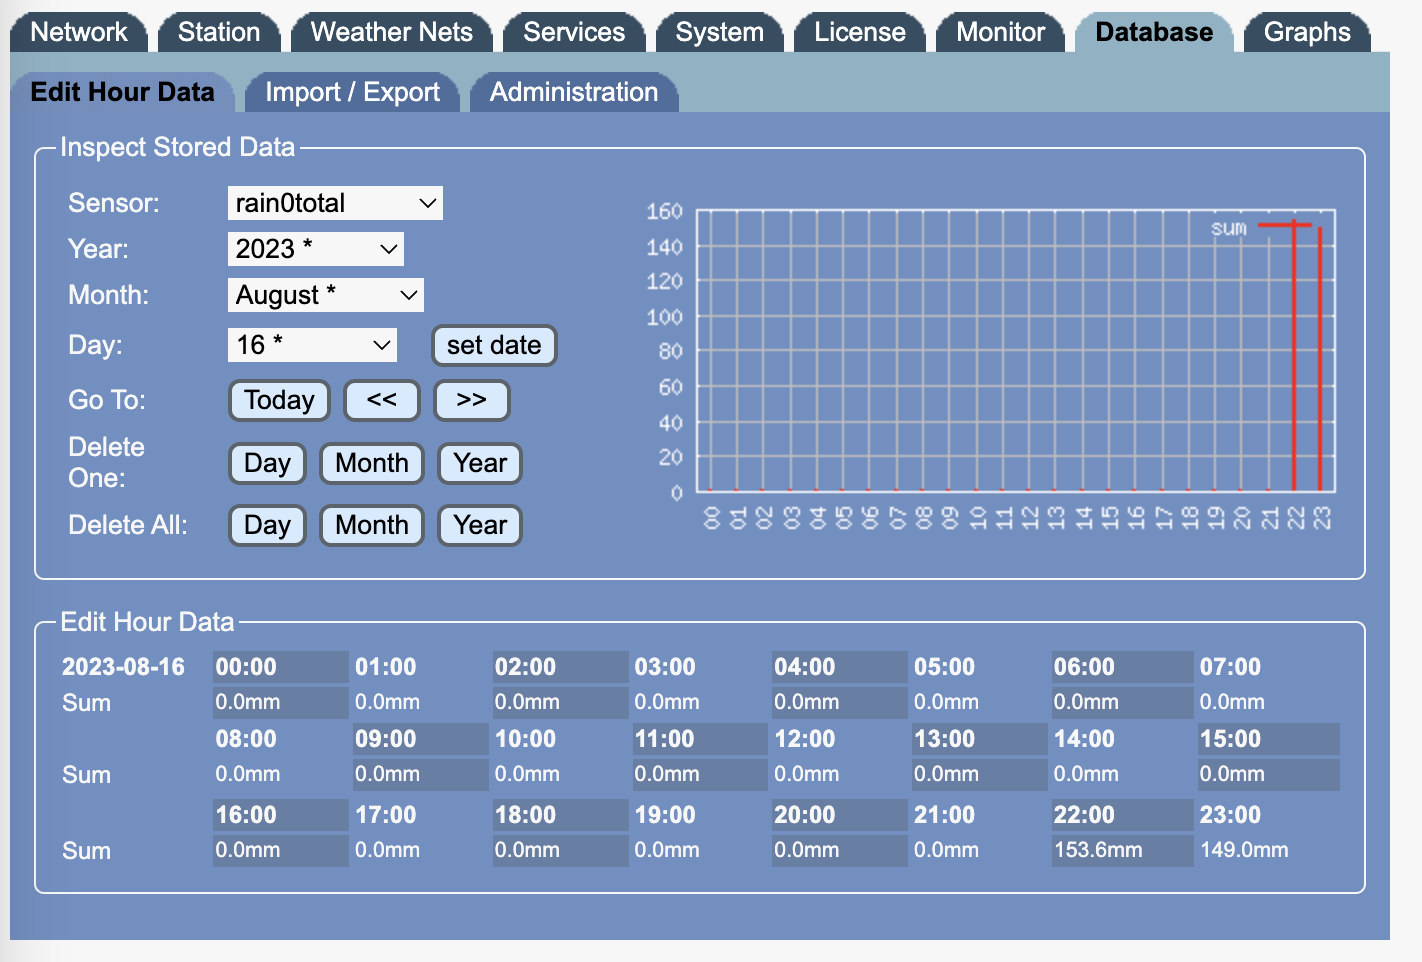Click Delete All Month button

372,525
